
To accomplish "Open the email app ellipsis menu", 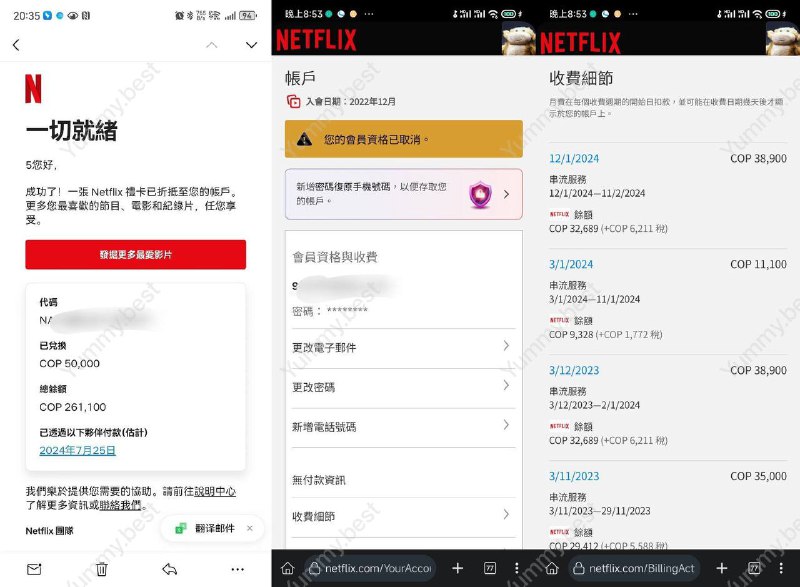I will pos(238,568).
